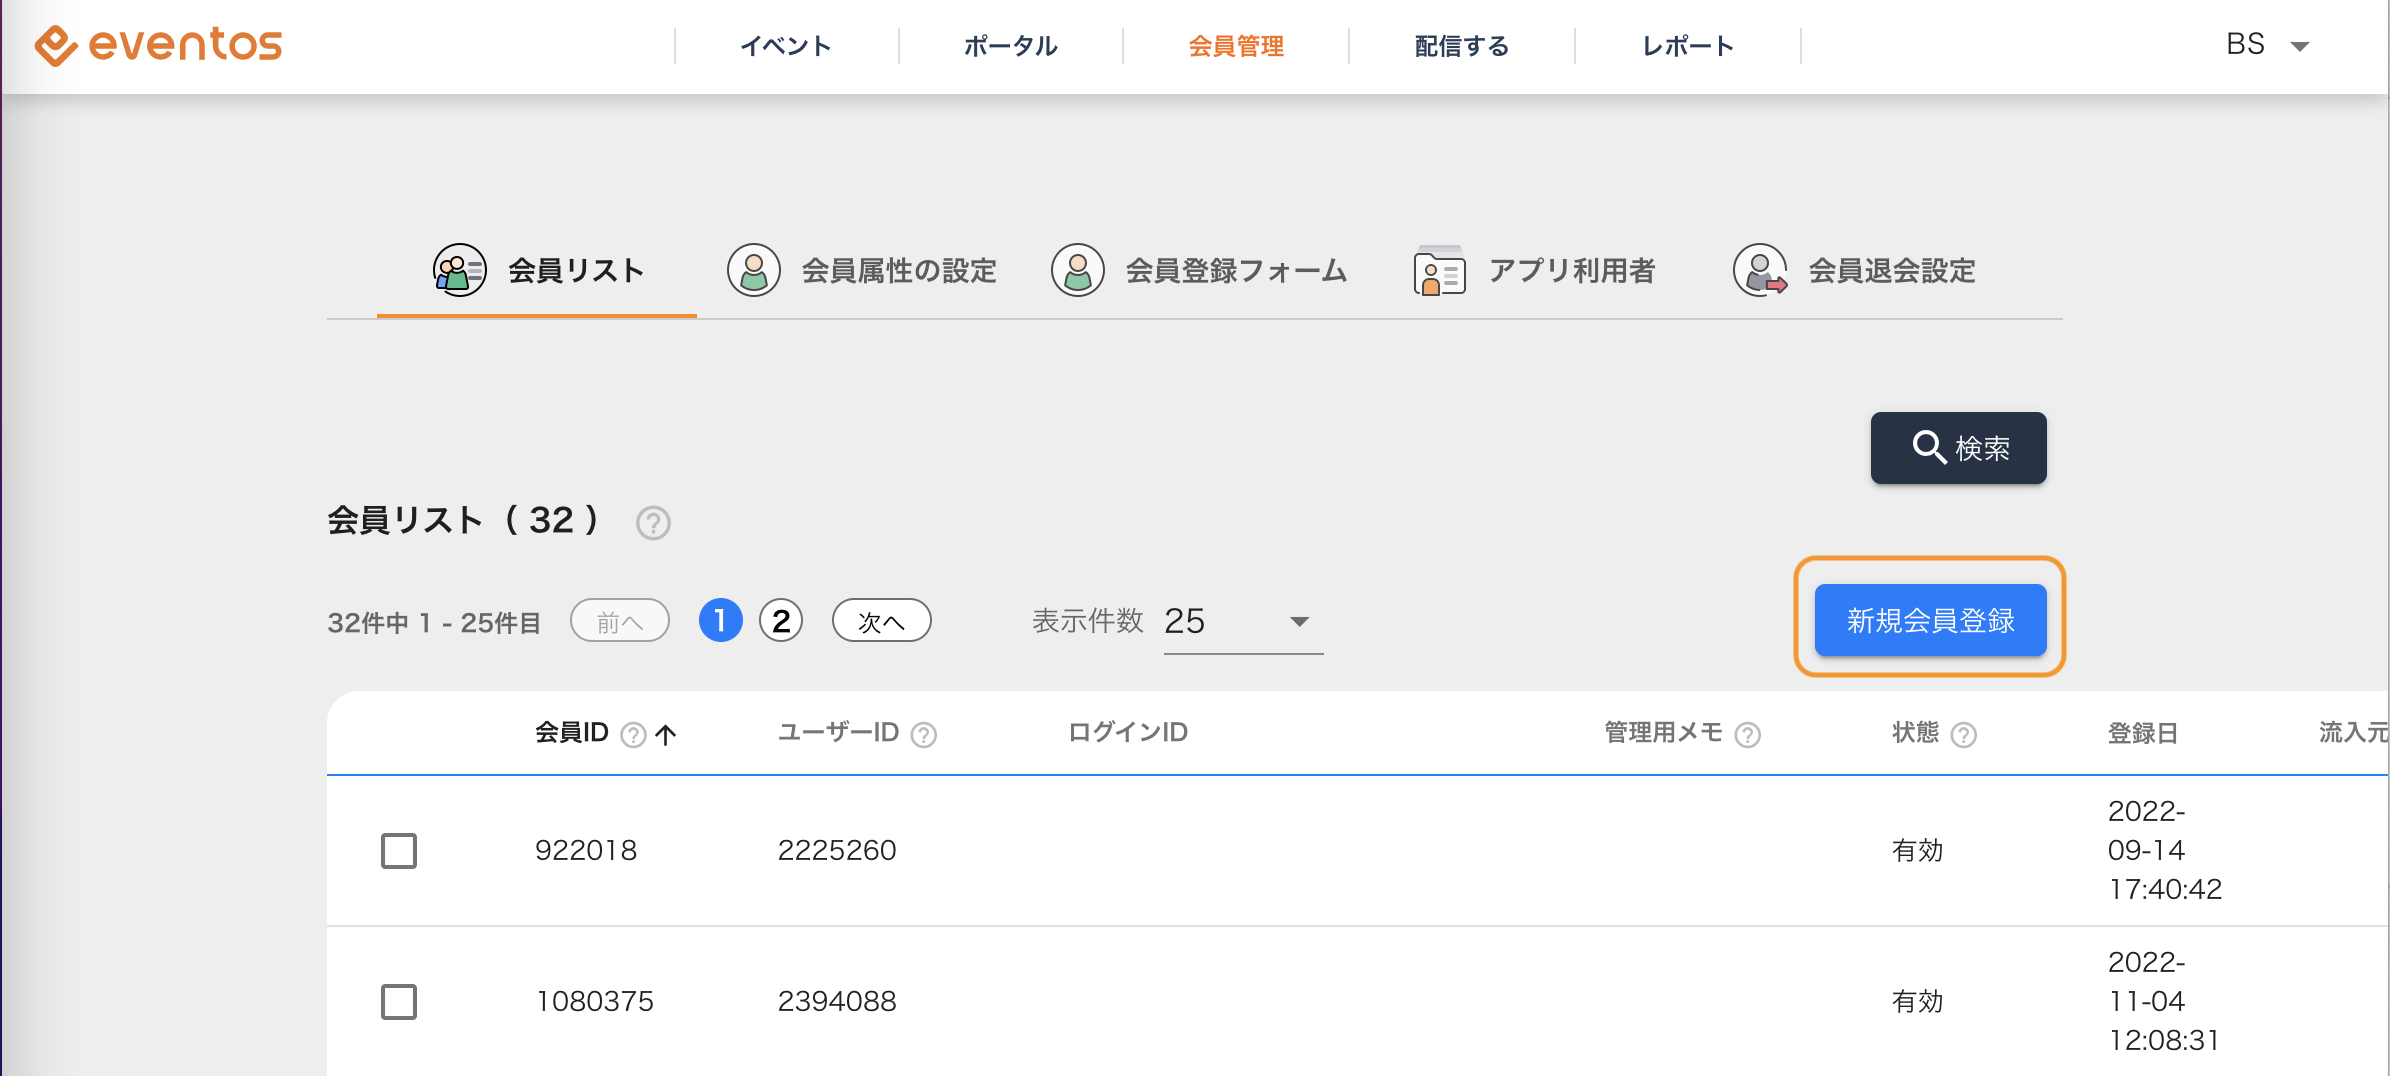Click the eventos logo

pyautogui.click(x=158, y=45)
